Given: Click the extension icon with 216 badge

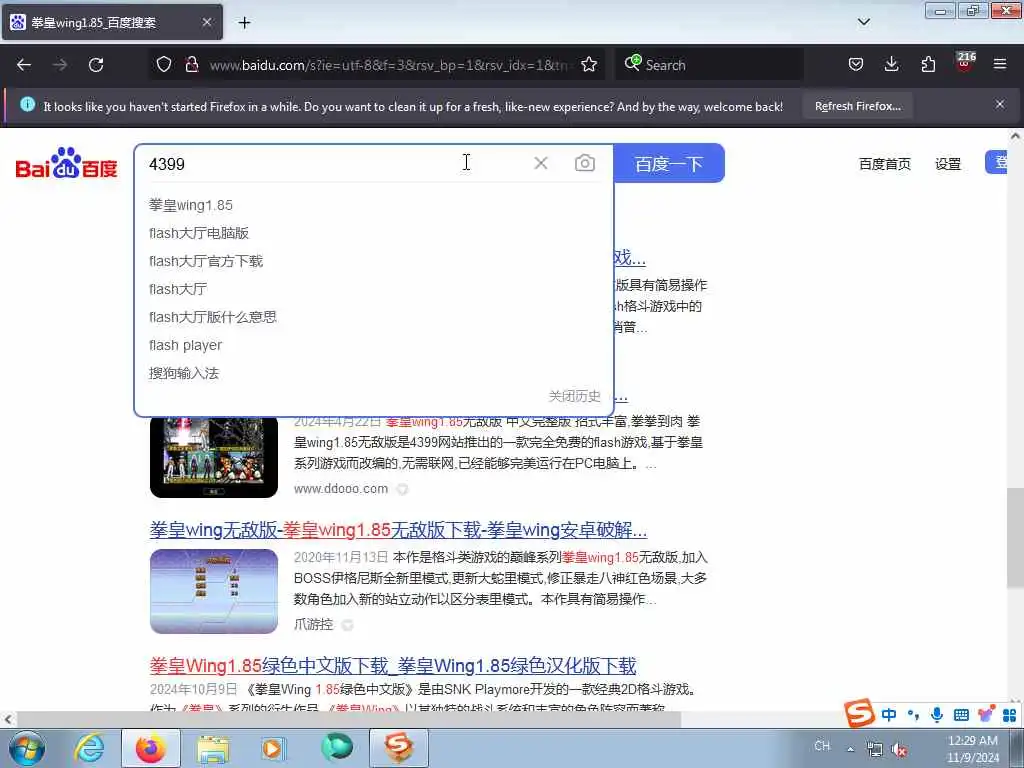Looking at the screenshot, I should [x=965, y=63].
